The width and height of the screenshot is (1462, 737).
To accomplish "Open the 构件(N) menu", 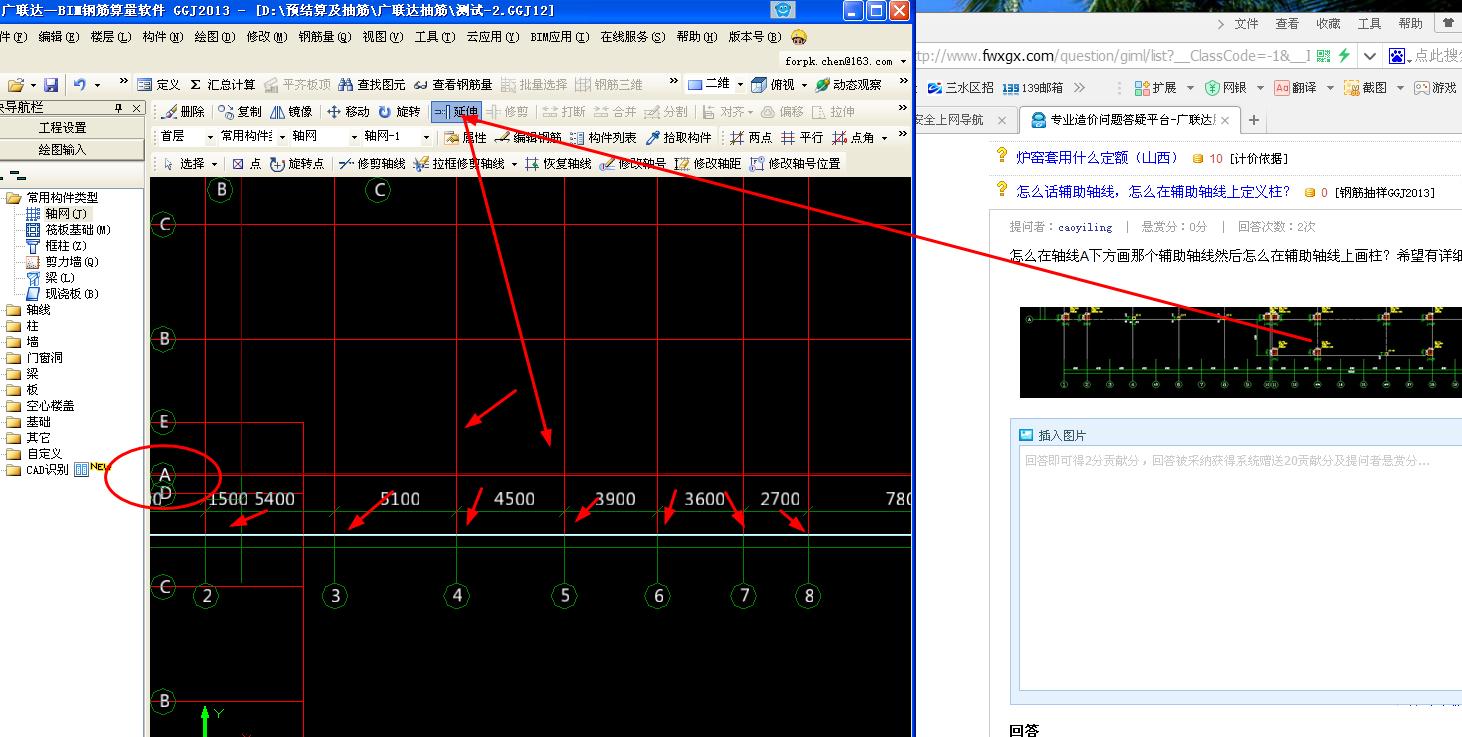I will (162, 37).
